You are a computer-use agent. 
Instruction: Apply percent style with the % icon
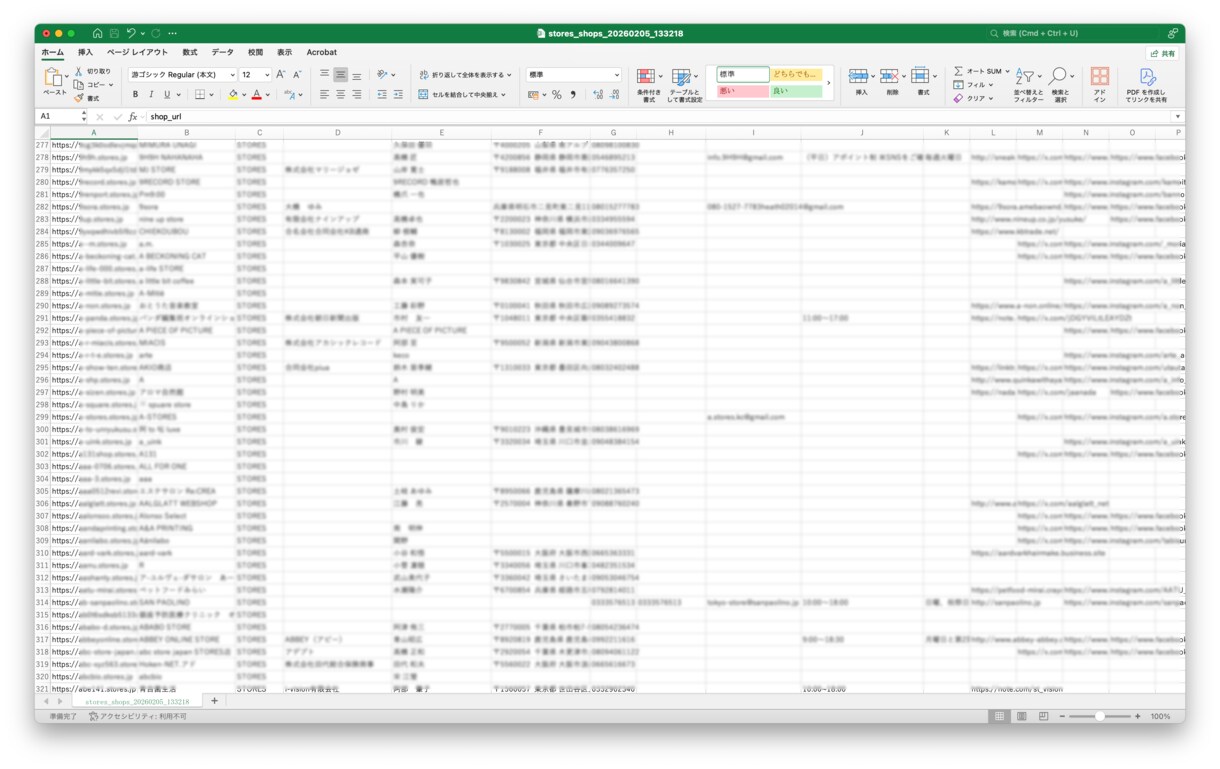pyautogui.click(x=557, y=95)
